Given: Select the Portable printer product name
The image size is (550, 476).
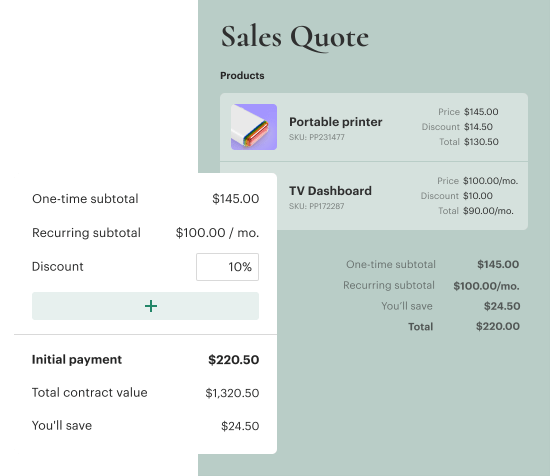Looking at the screenshot, I should point(335,122).
